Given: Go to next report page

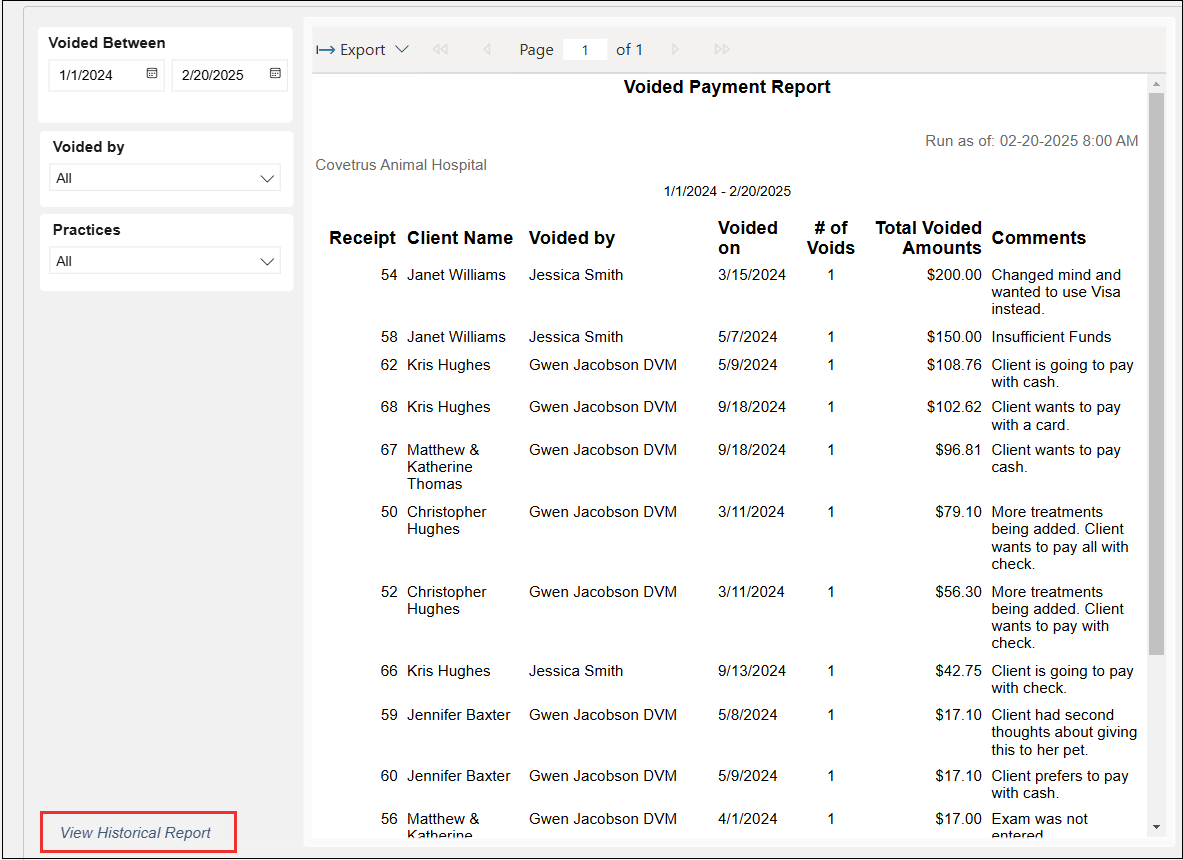Looking at the screenshot, I should 675,49.
